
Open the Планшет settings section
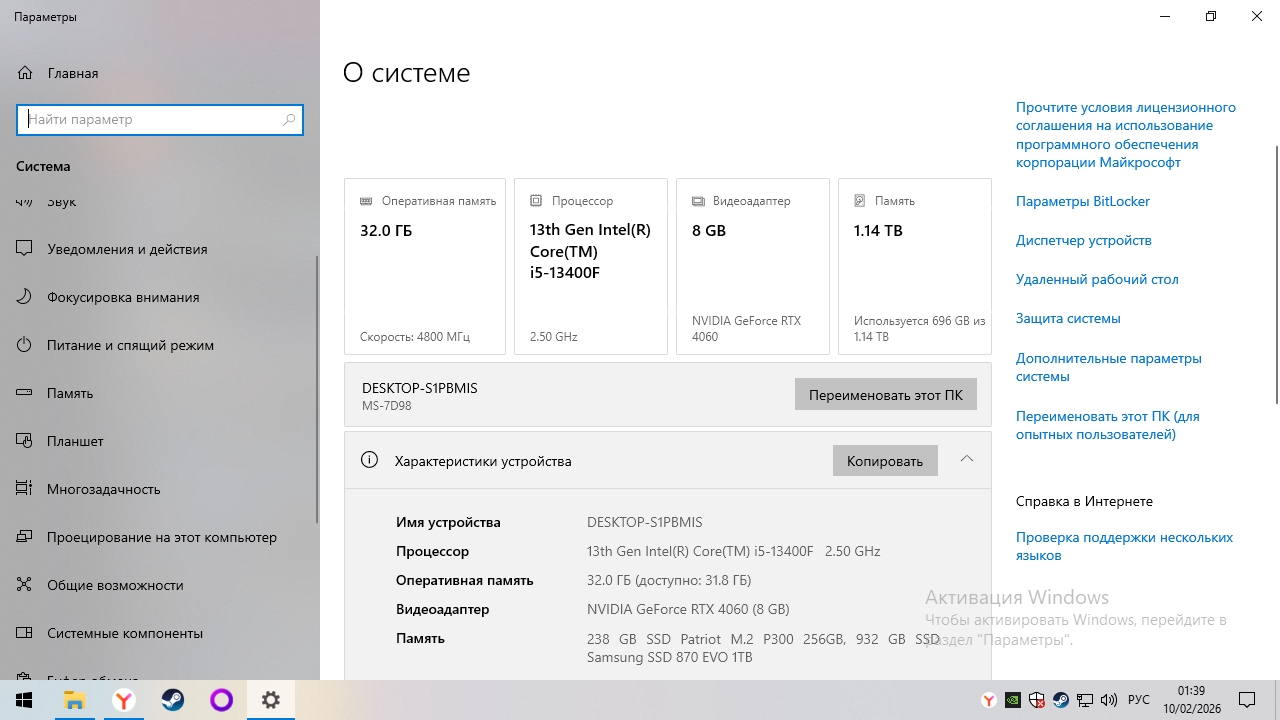[x=160, y=441]
